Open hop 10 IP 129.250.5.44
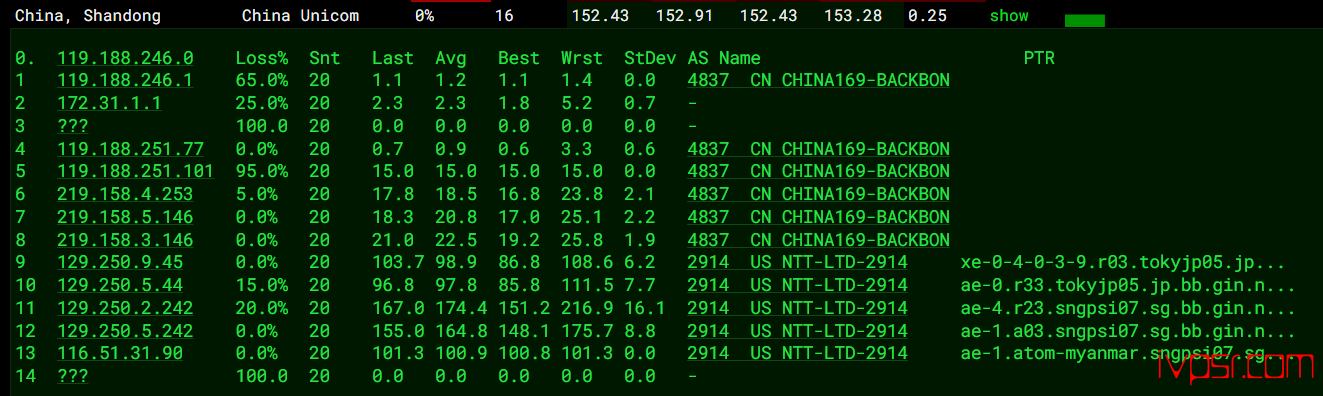The width and height of the screenshot is (1323, 396). 121,285
